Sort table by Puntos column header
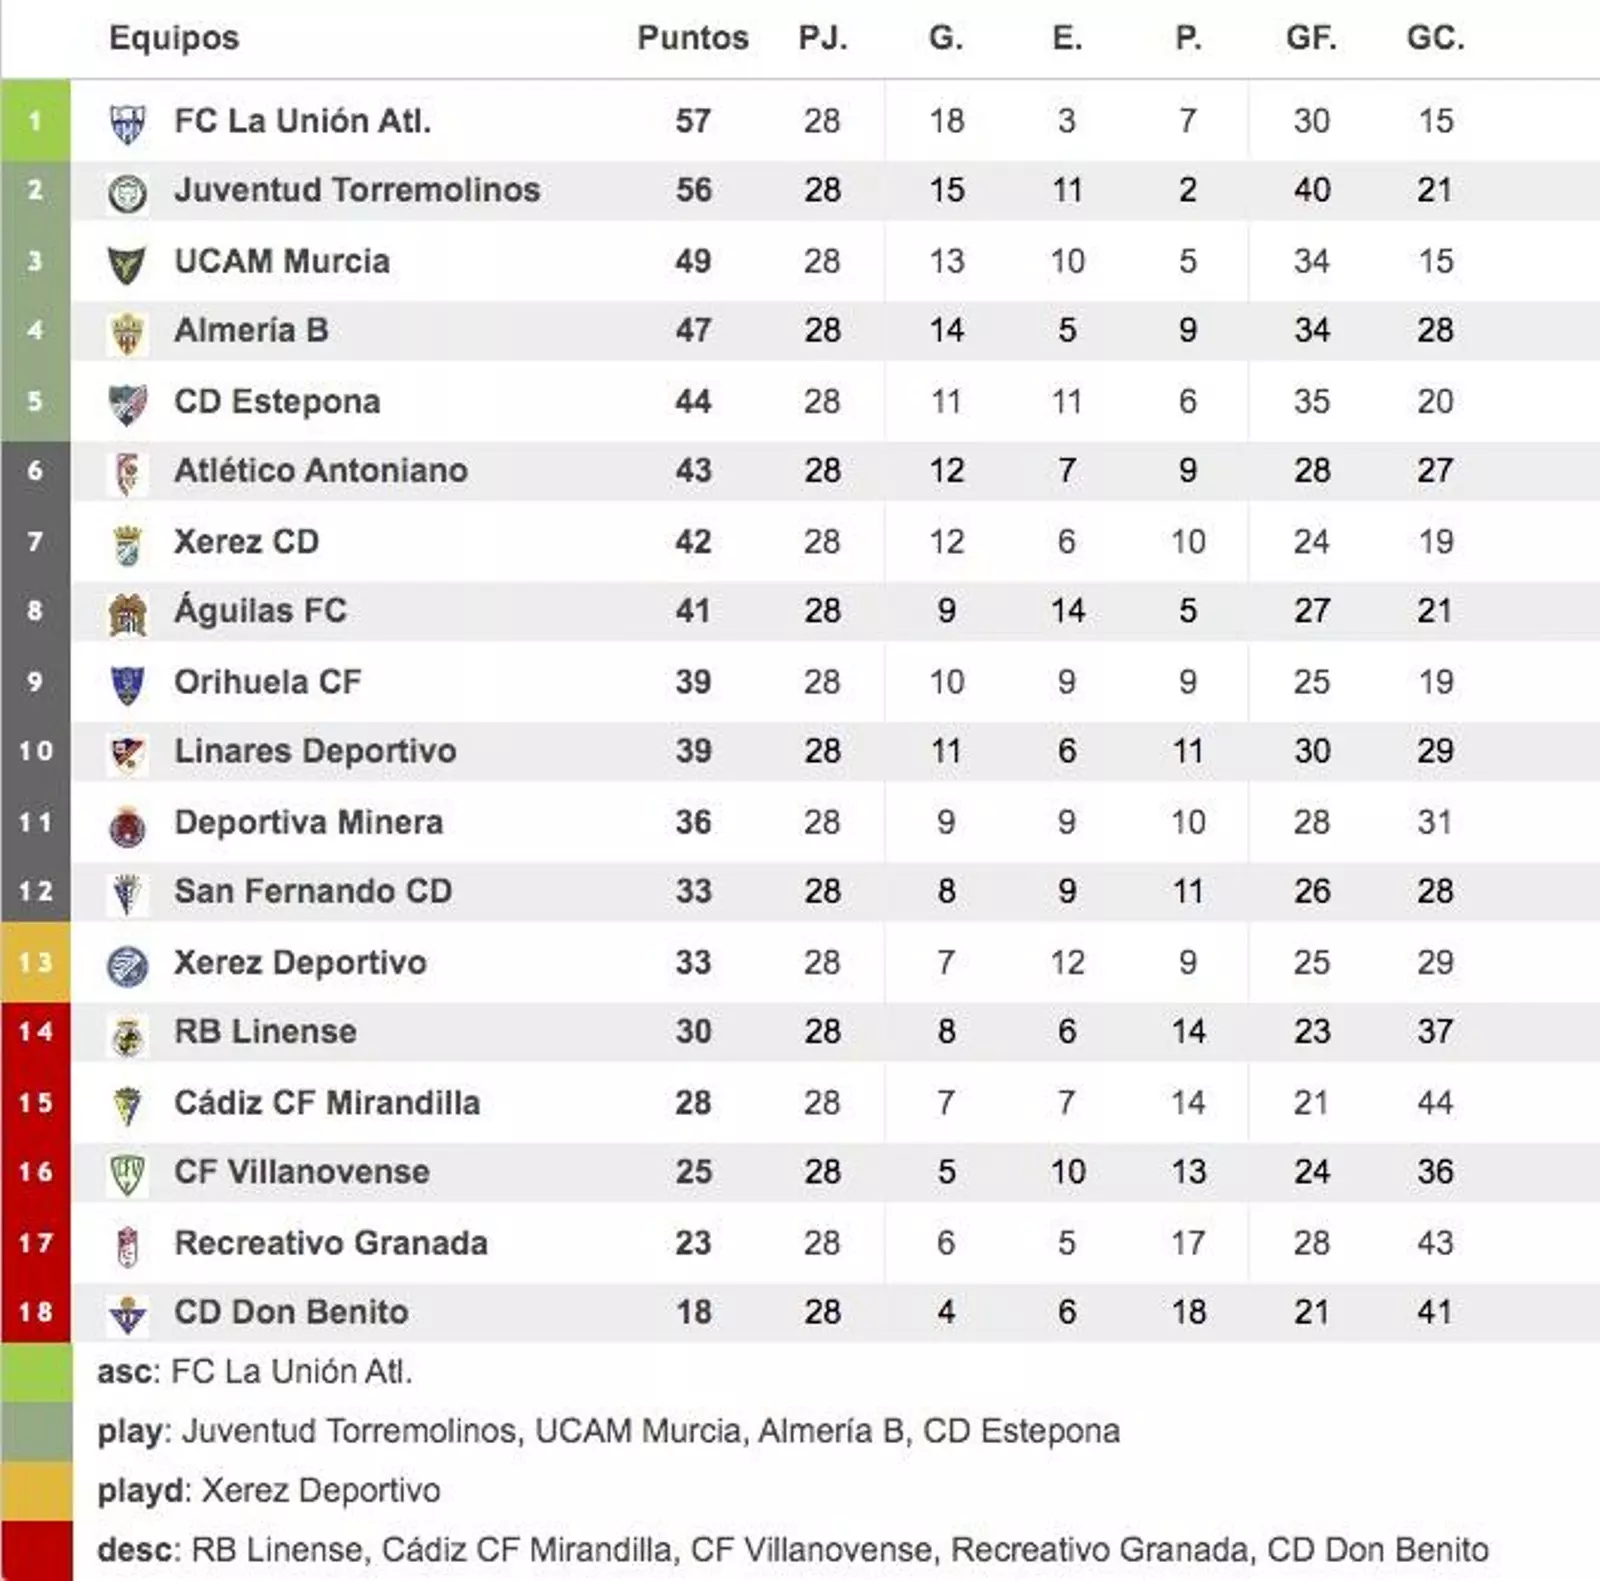1600x1581 pixels. pos(693,38)
